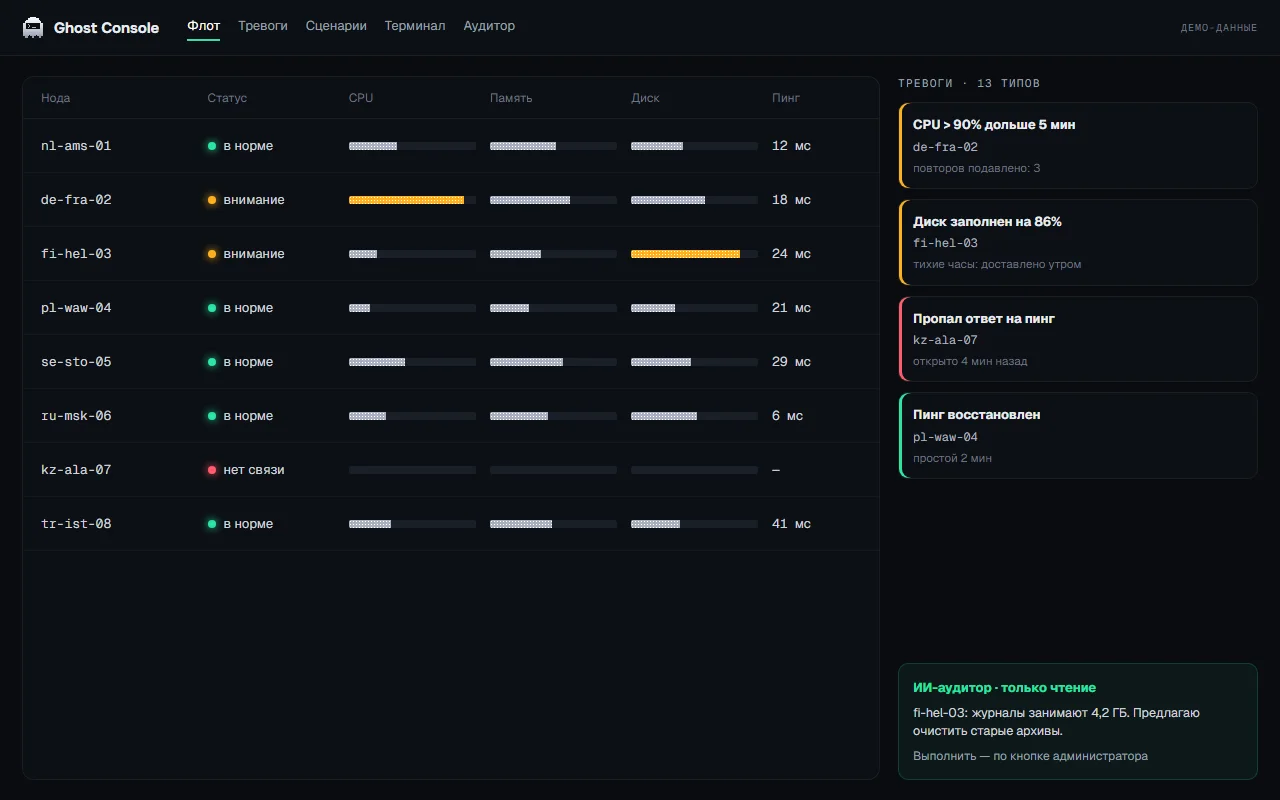1280x800 pixels.
Task: Open the Сценарии tab
Action: [x=336, y=26]
